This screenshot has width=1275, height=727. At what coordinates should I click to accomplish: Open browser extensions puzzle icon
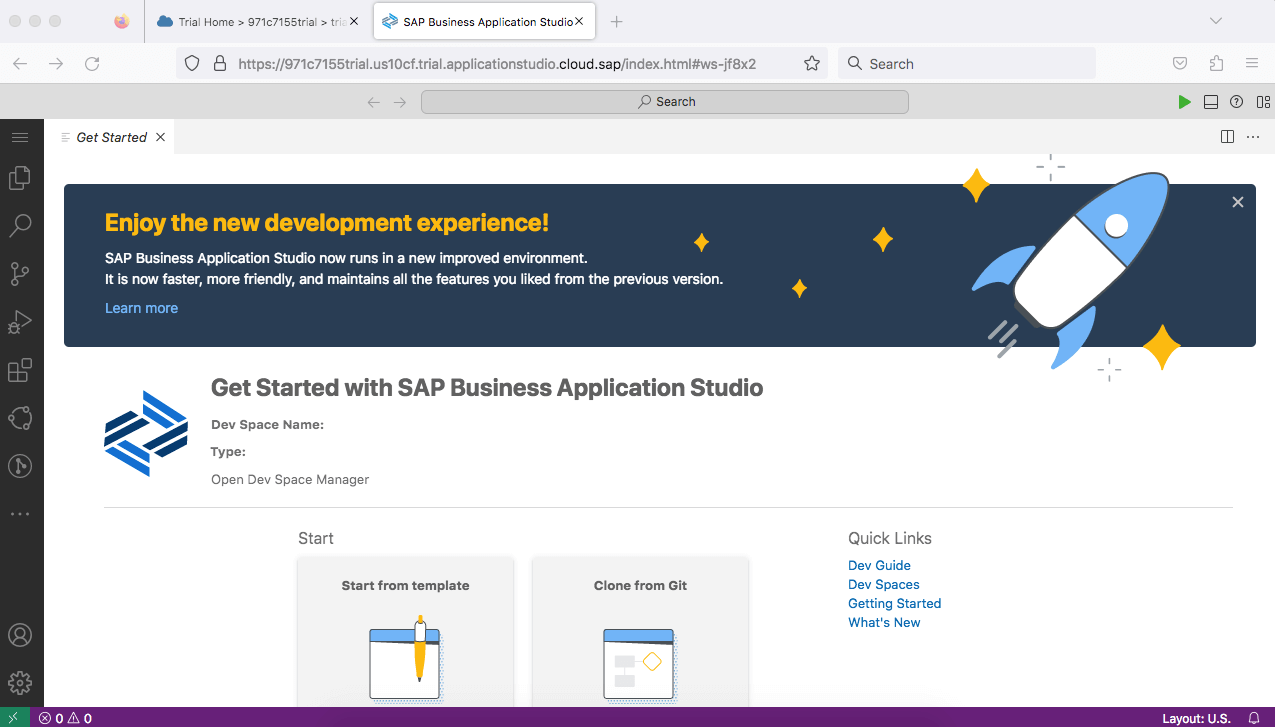coord(1216,63)
